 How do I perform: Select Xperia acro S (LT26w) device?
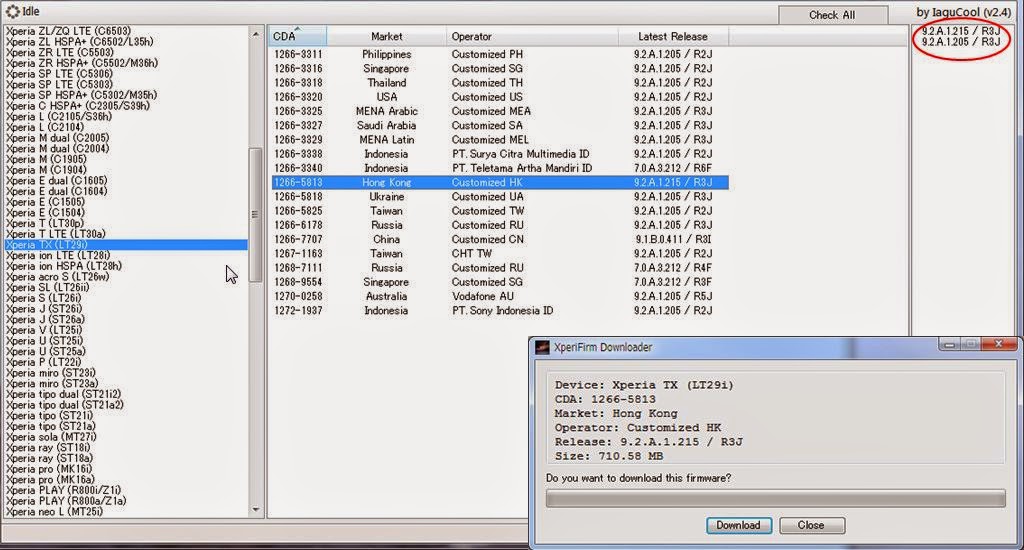pyautogui.click(x=57, y=277)
